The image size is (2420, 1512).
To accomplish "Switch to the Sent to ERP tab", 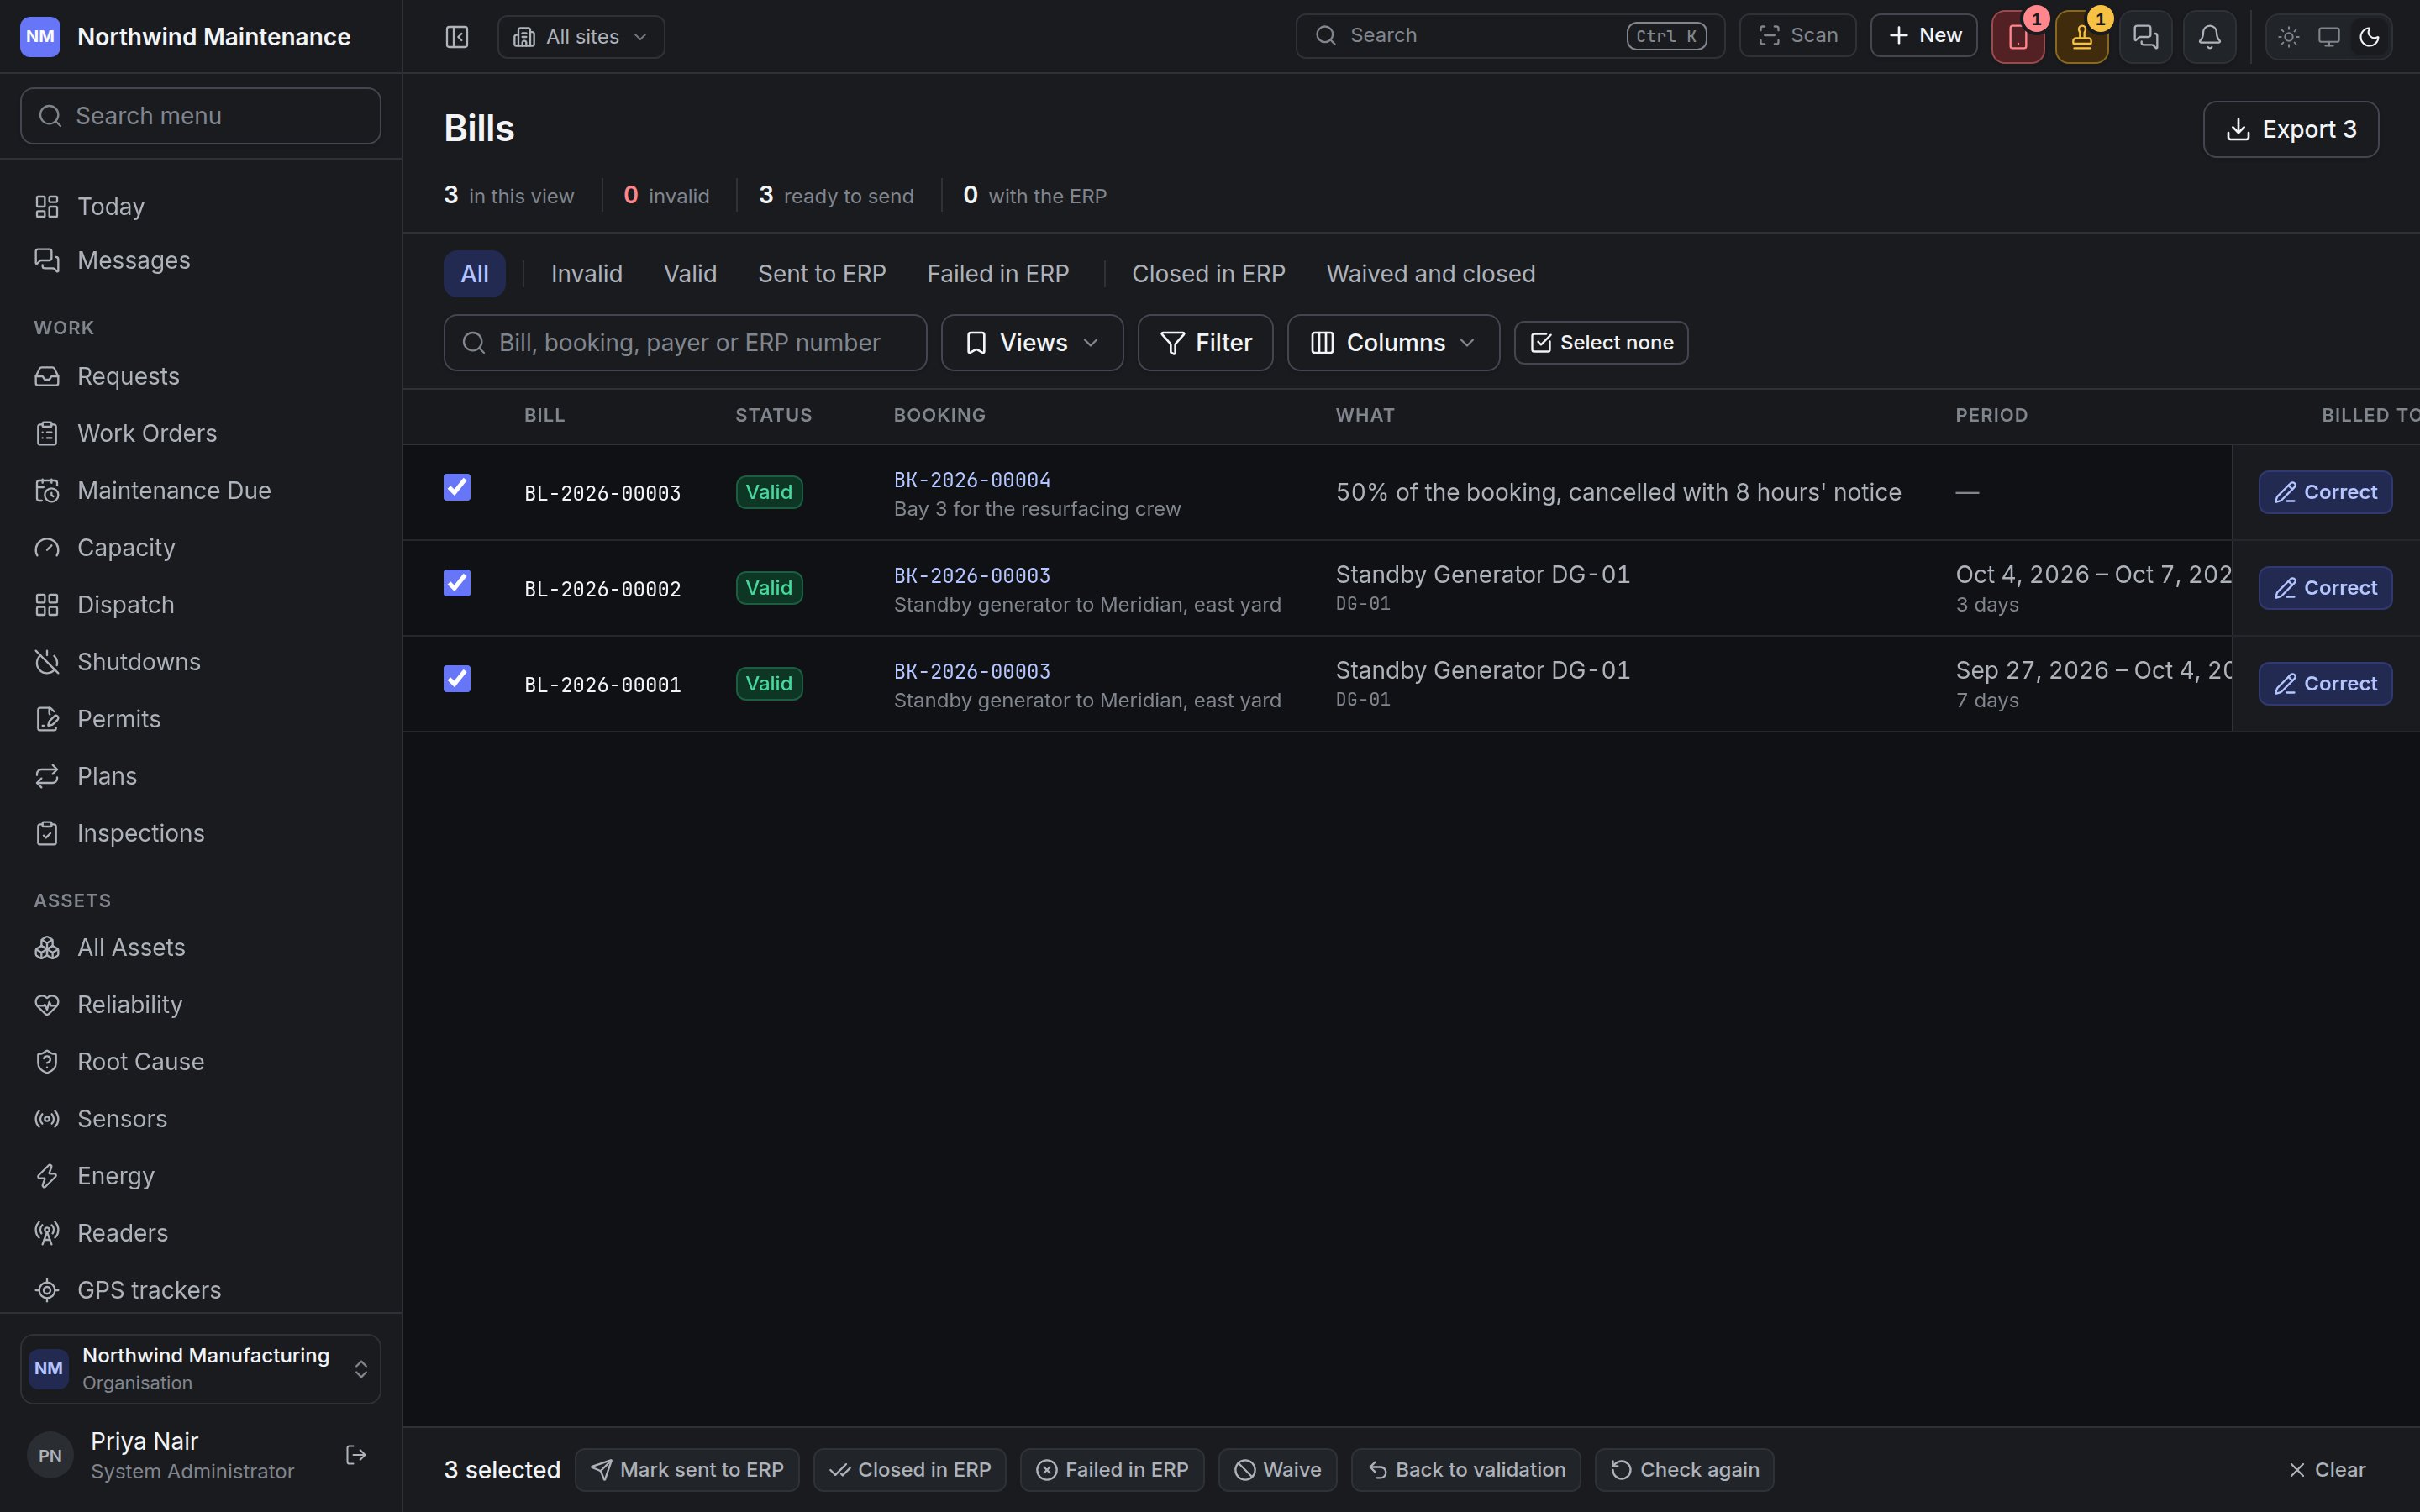I will pyautogui.click(x=822, y=274).
